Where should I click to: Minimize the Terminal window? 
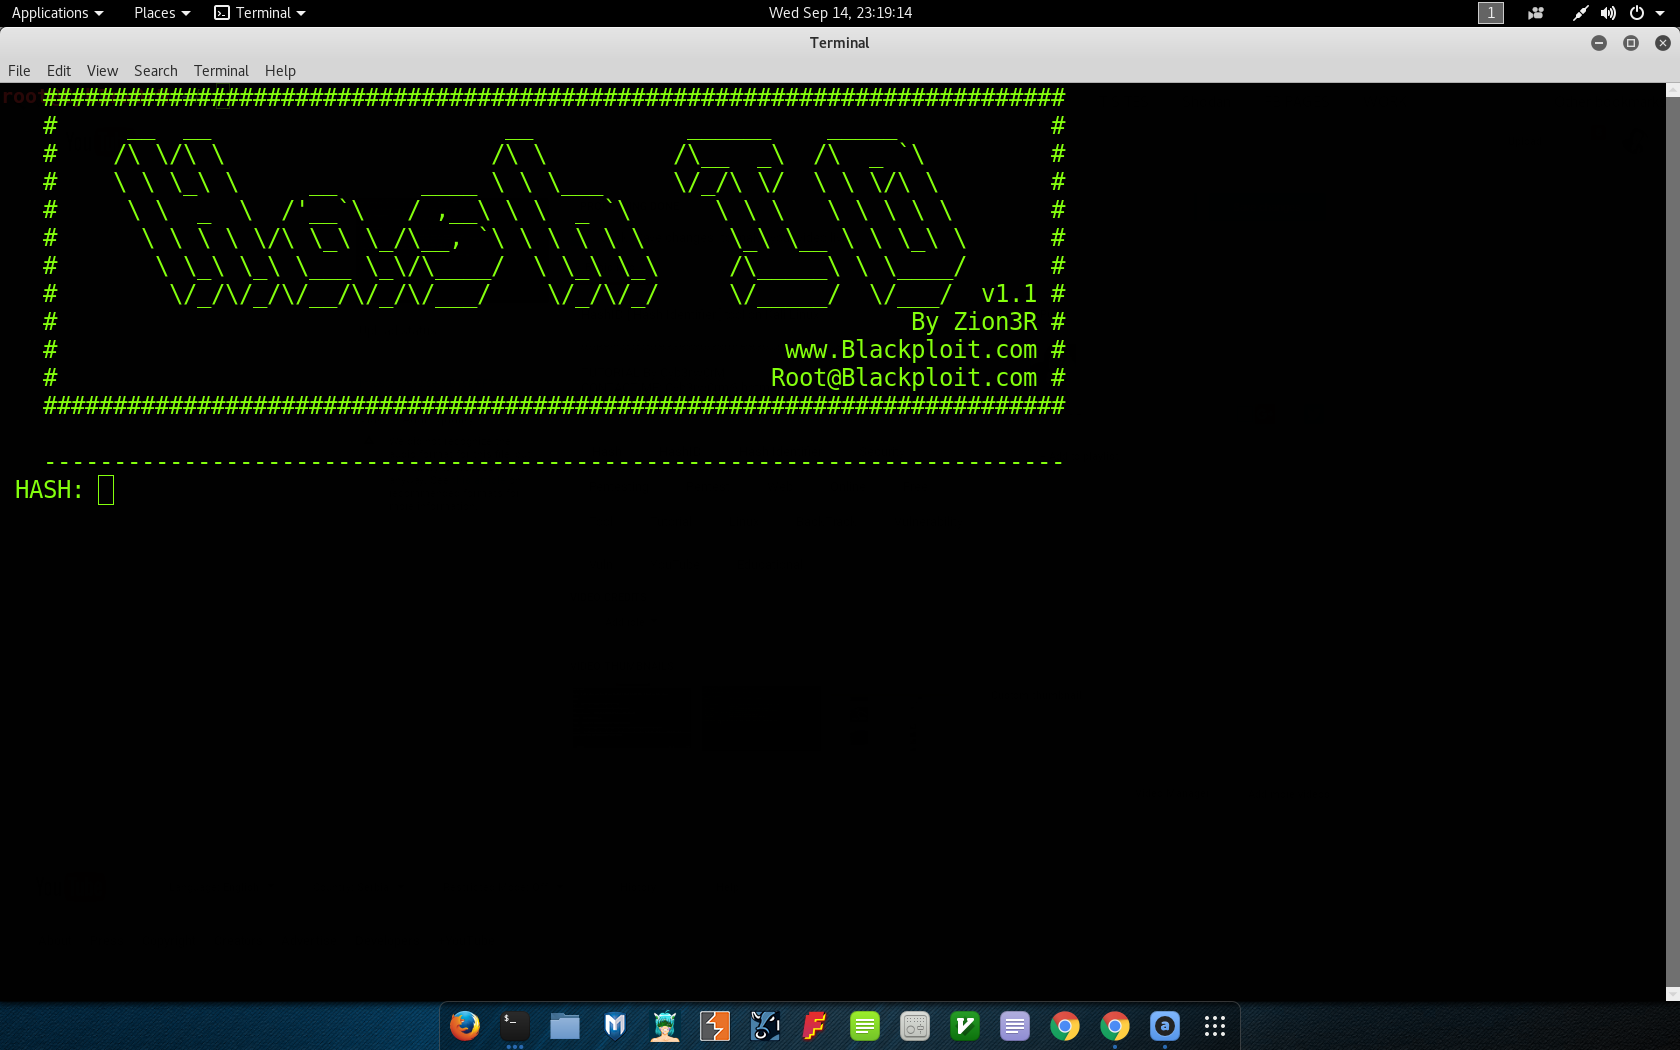pos(1599,43)
